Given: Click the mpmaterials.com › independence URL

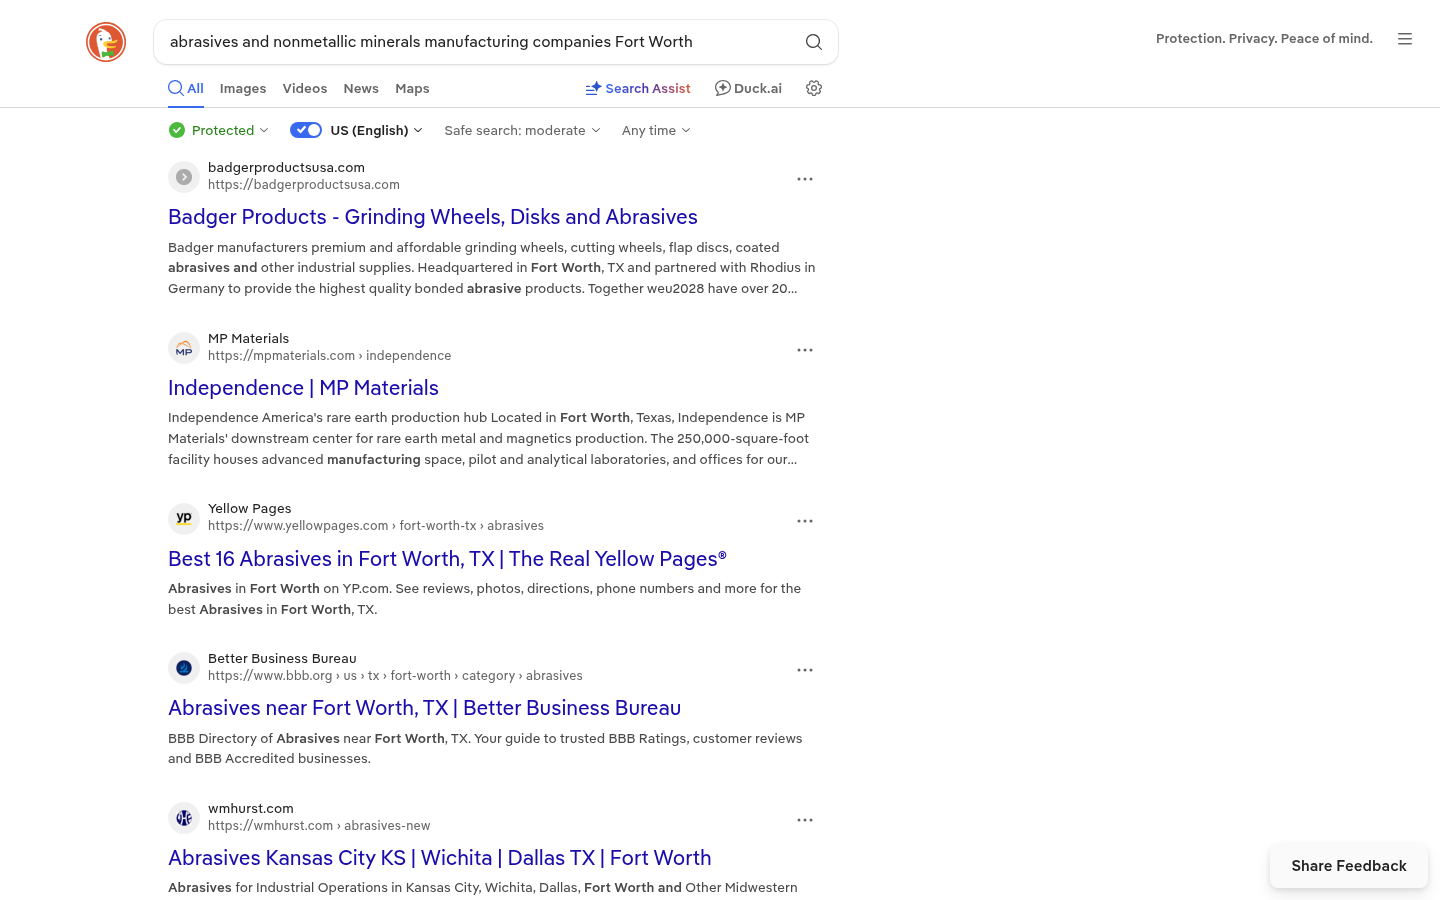Looking at the screenshot, I should pos(329,356).
